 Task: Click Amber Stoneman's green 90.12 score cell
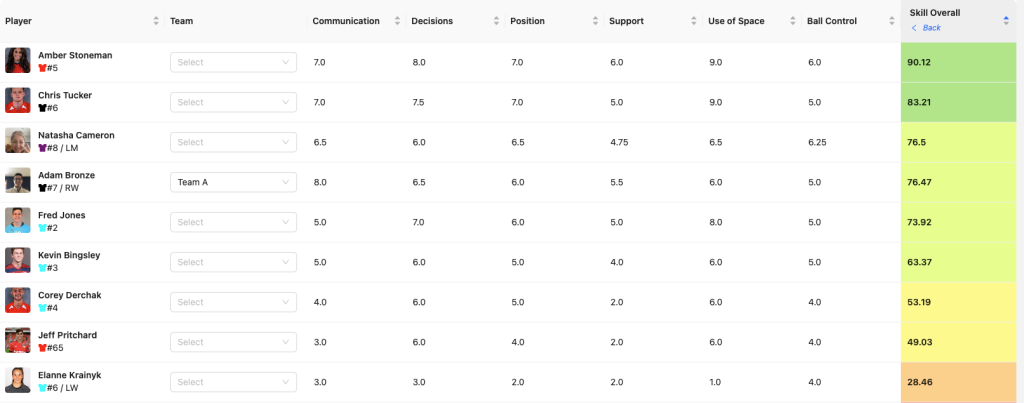pos(962,62)
